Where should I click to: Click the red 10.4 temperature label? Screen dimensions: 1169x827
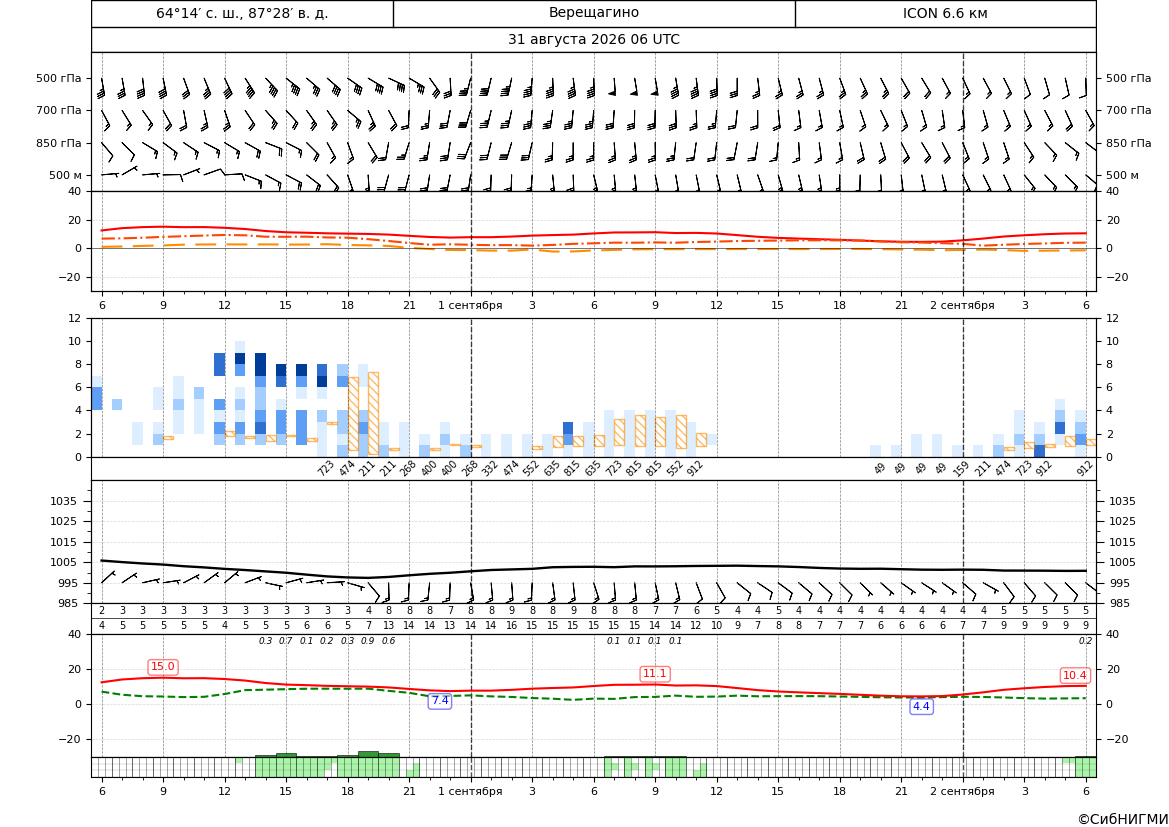(x=1074, y=675)
